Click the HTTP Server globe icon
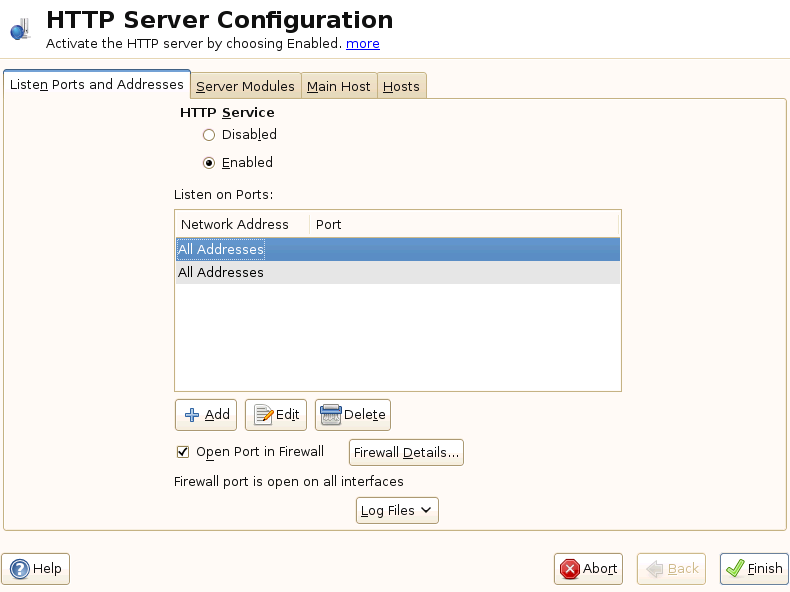Screen dimensions: 790x592 tap(20, 31)
